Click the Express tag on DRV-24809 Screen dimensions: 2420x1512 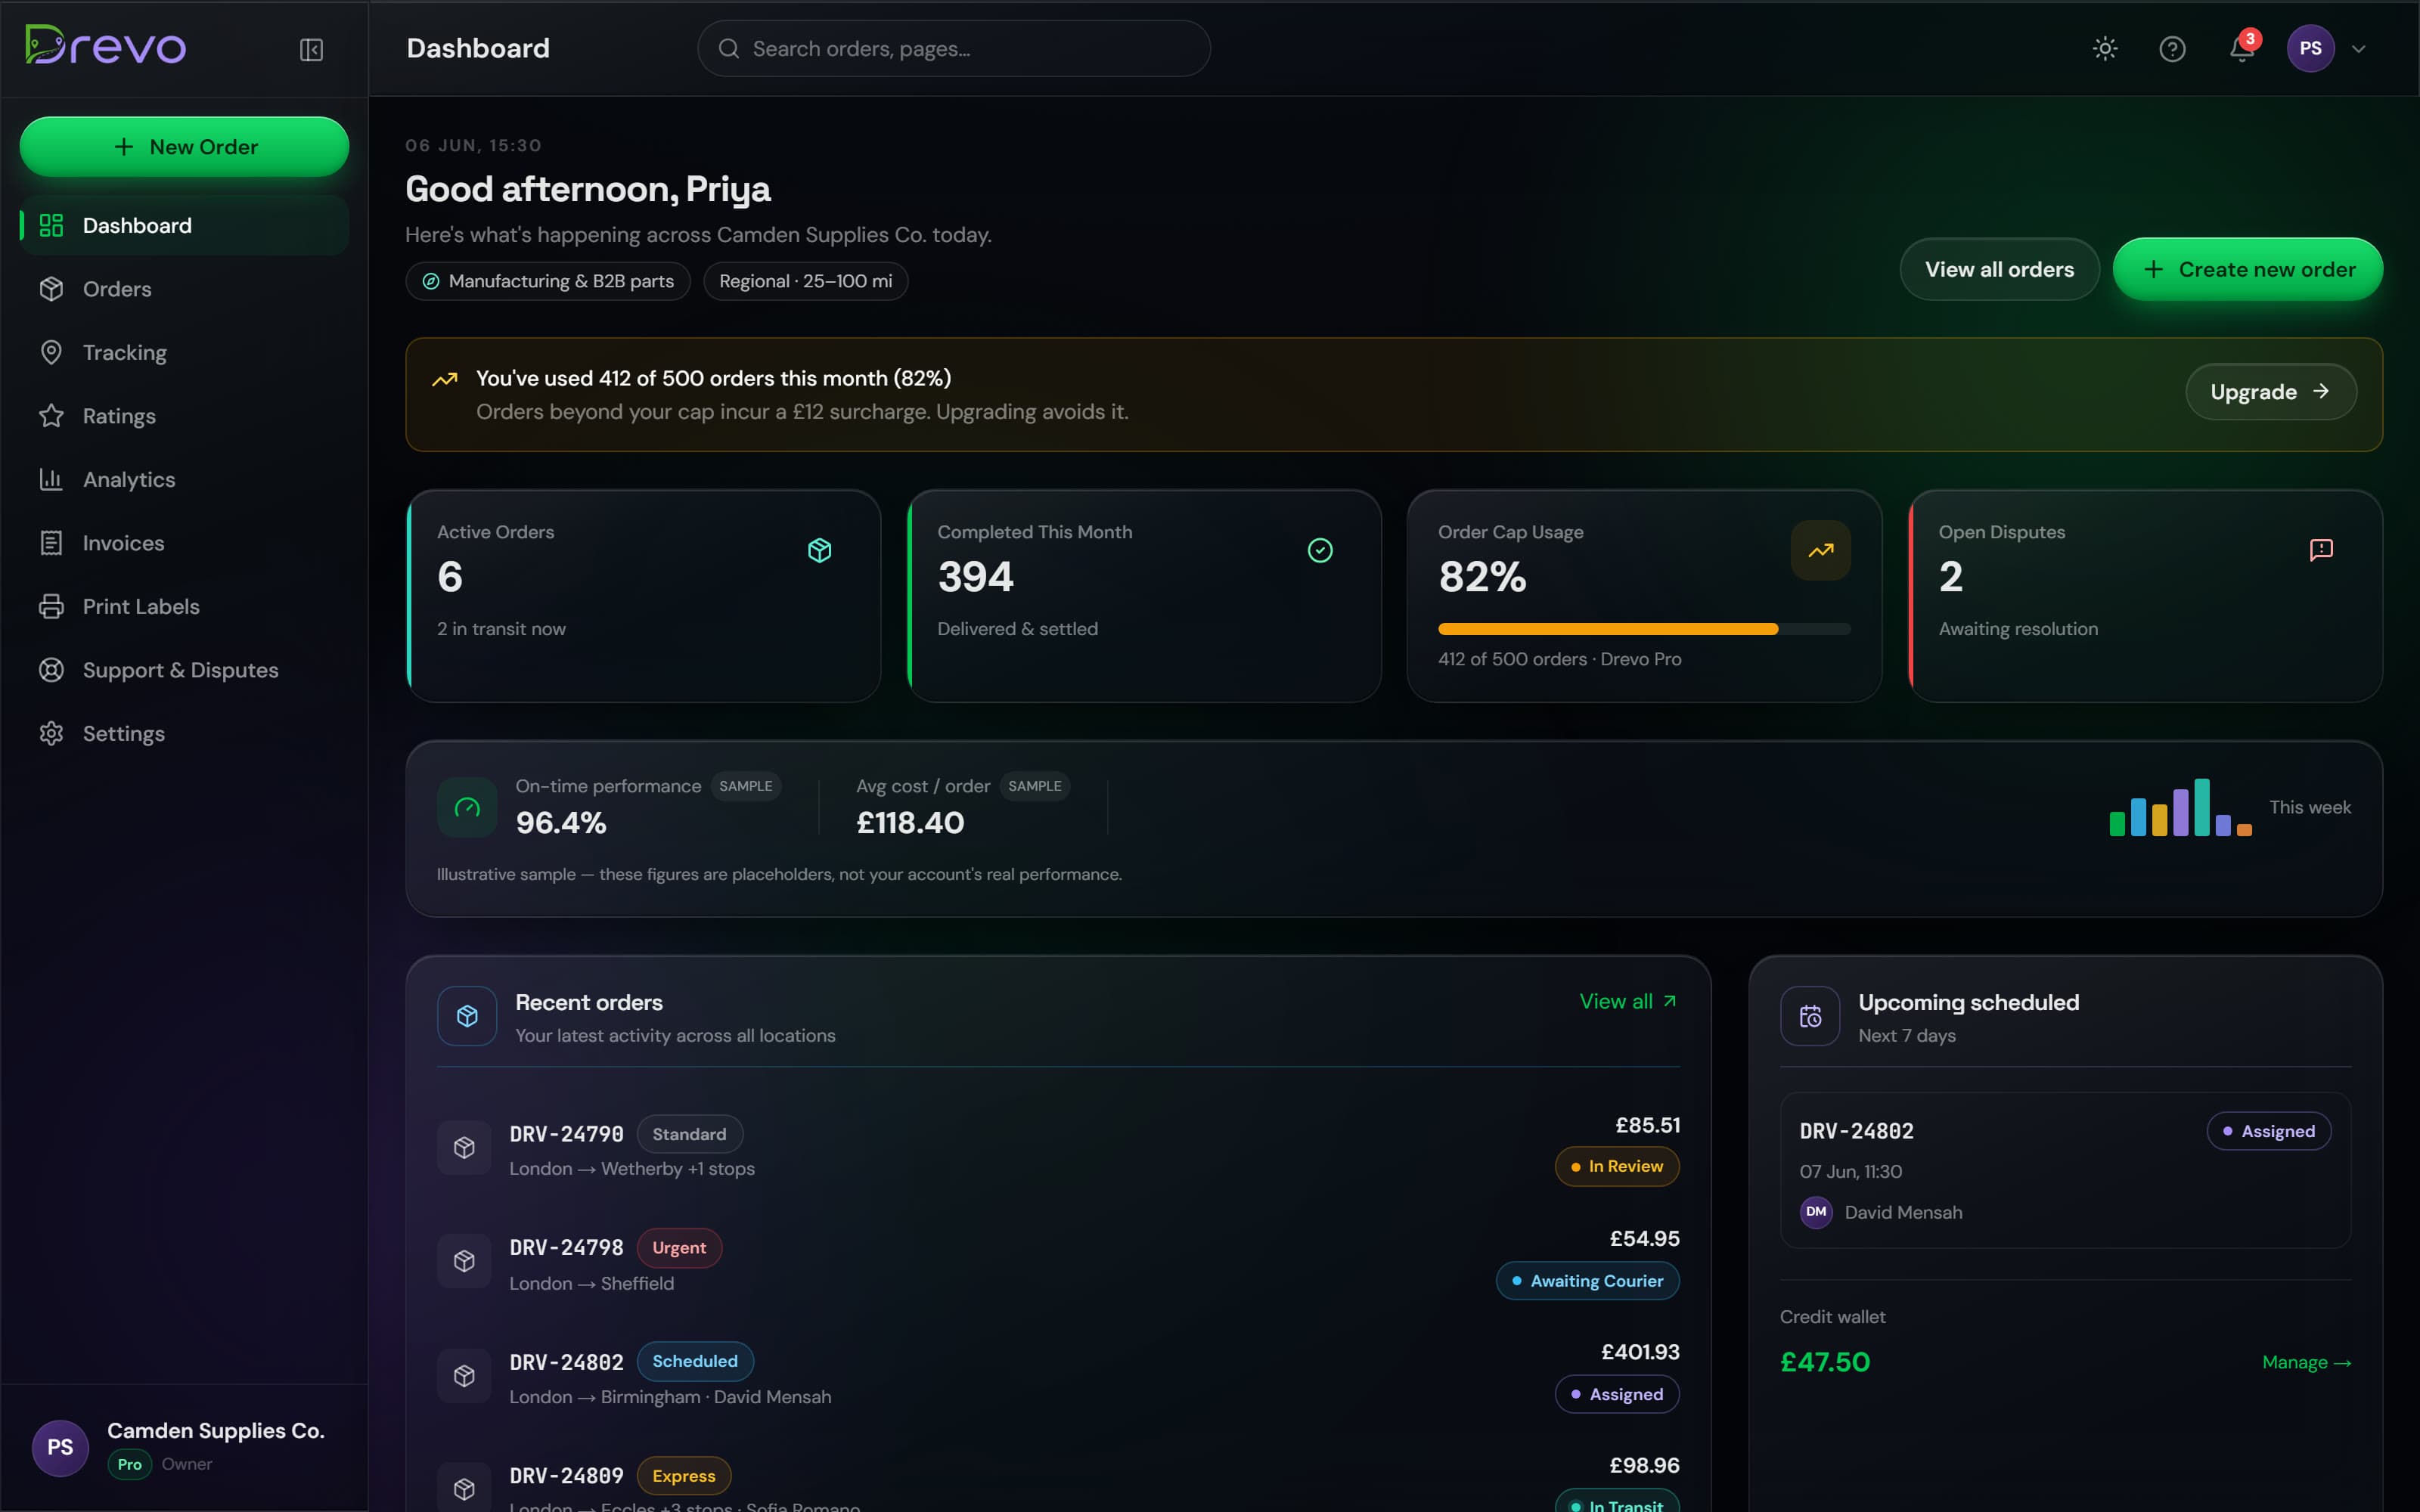point(684,1476)
